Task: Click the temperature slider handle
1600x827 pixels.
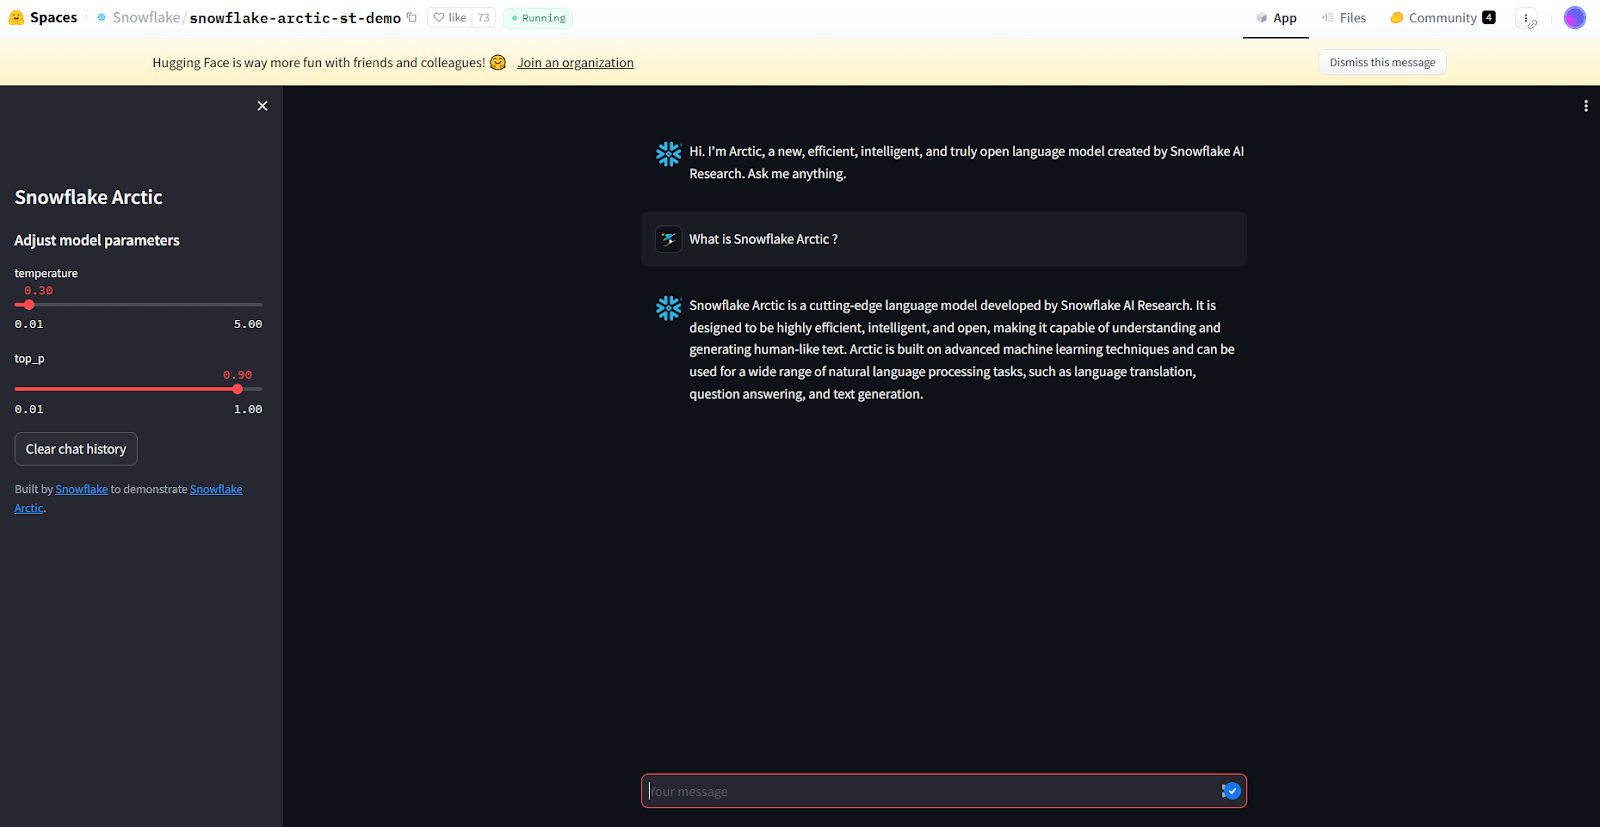Action: [x=29, y=305]
